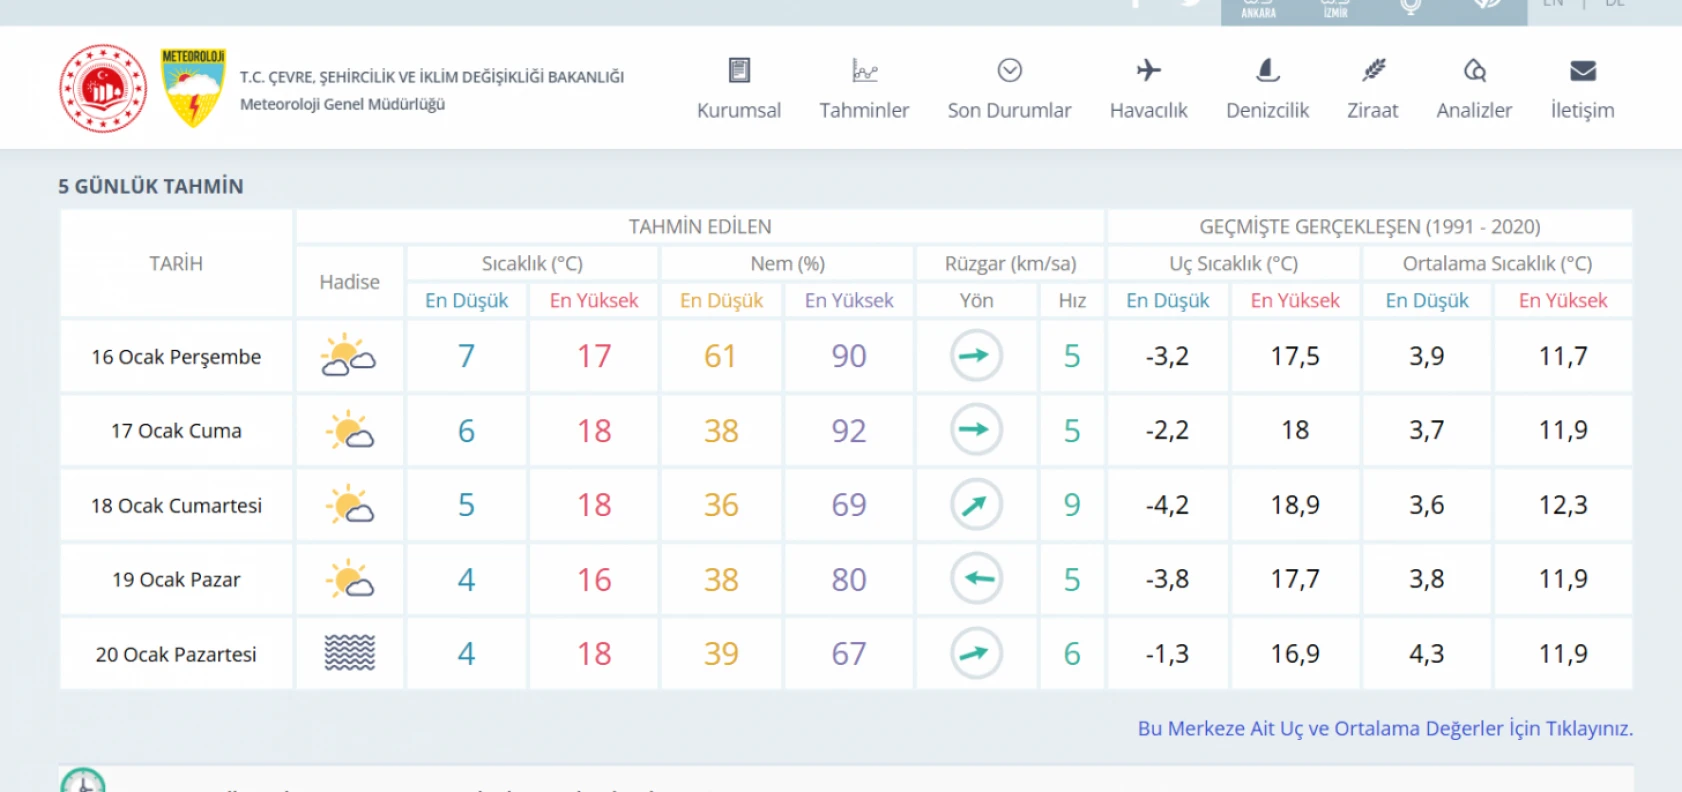Screen dimensions: 1682x792
Task: Open the Kurumsal menu
Action: coord(738,89)
